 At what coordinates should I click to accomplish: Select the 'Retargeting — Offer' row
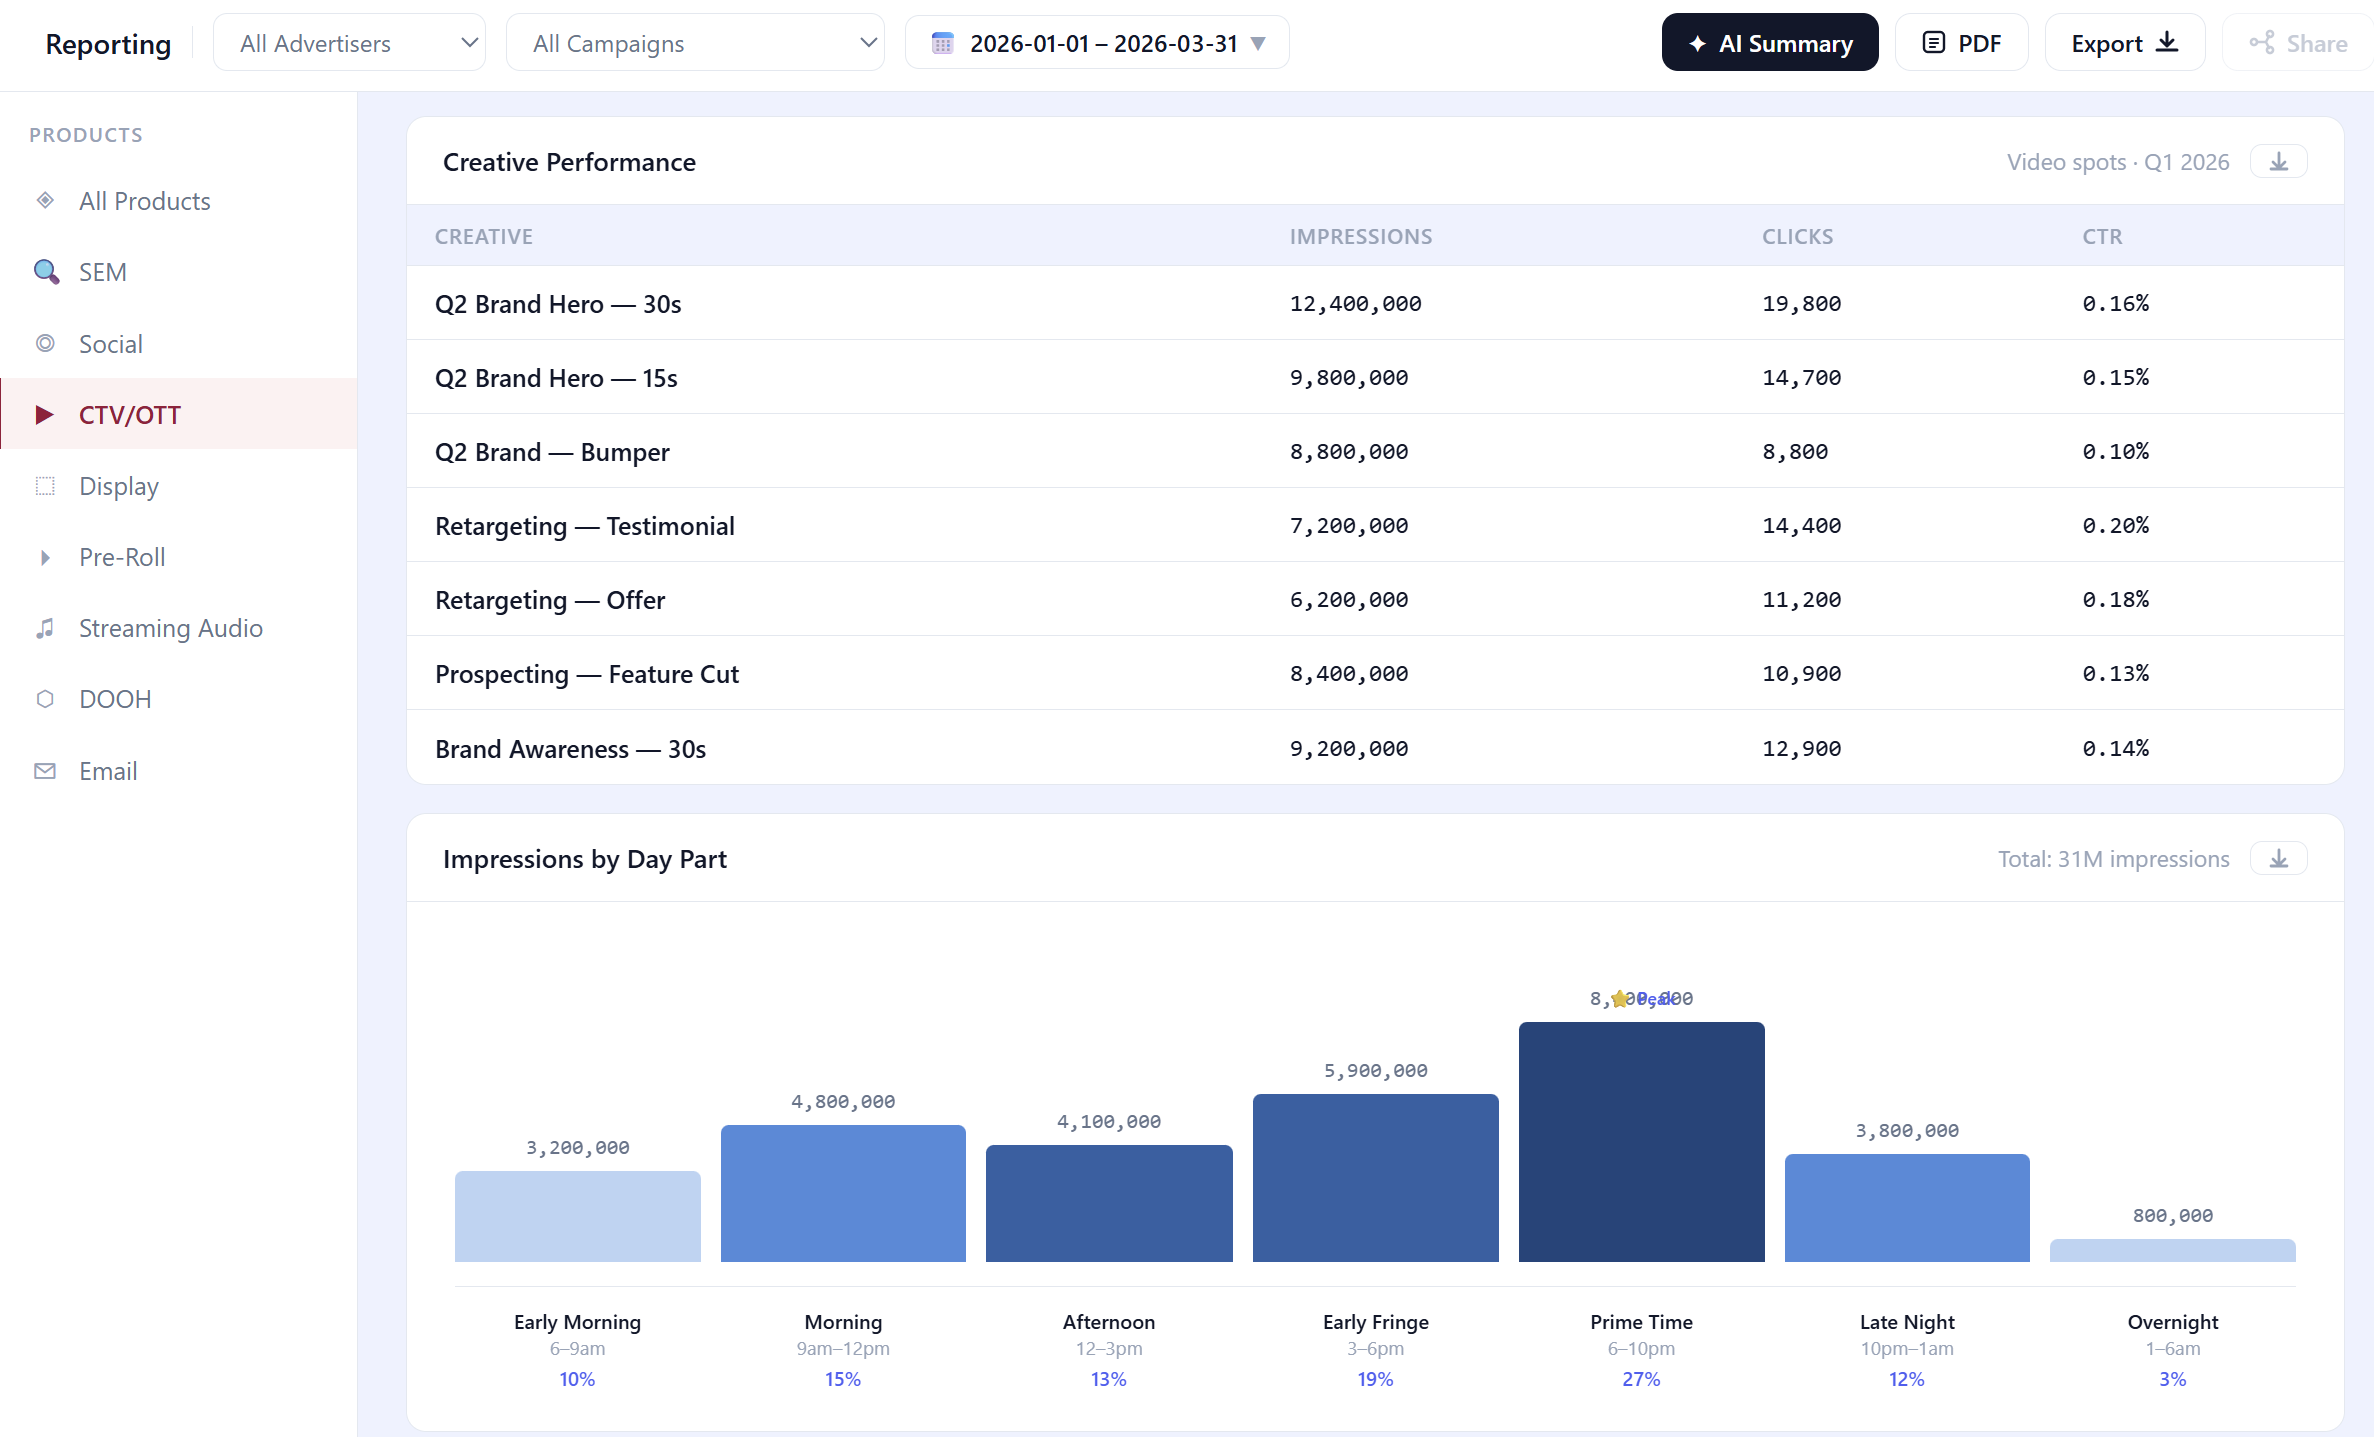1375,599
